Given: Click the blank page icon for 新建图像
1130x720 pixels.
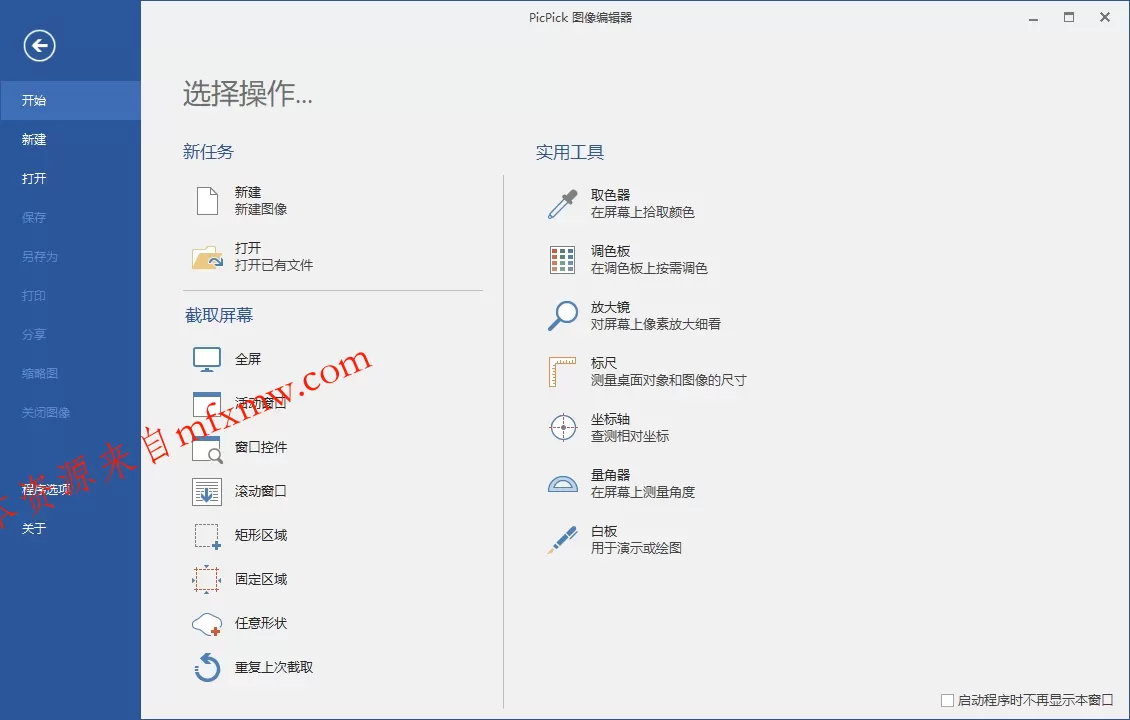Looking at the screenshot, I should [x=208, y=200].
